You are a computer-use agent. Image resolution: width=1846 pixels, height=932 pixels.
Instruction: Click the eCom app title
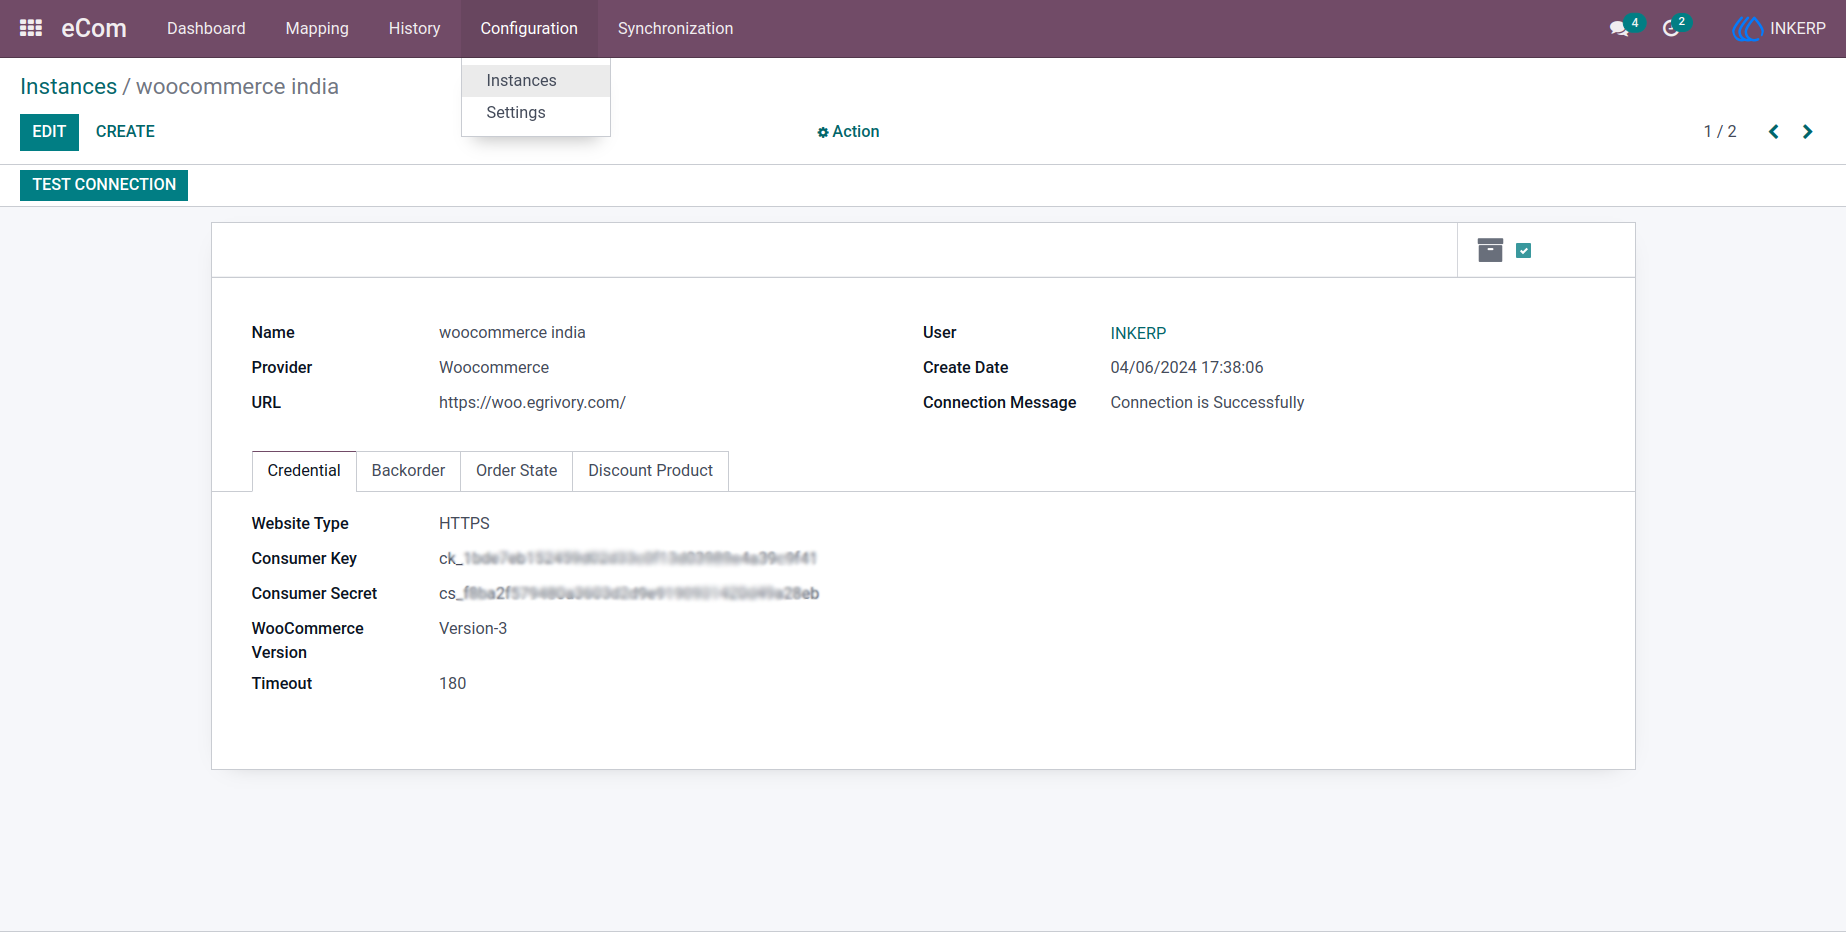[94, 29]
